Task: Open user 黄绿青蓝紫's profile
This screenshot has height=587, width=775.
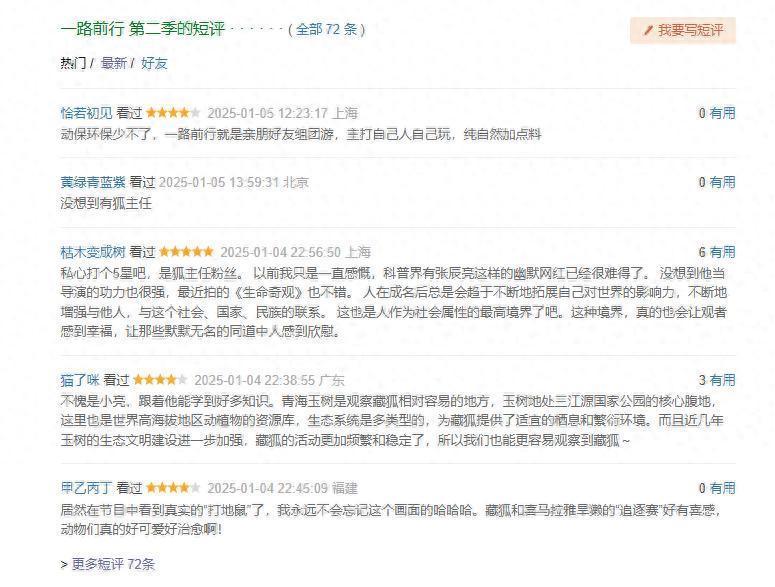Action: [x=93, y=182]
